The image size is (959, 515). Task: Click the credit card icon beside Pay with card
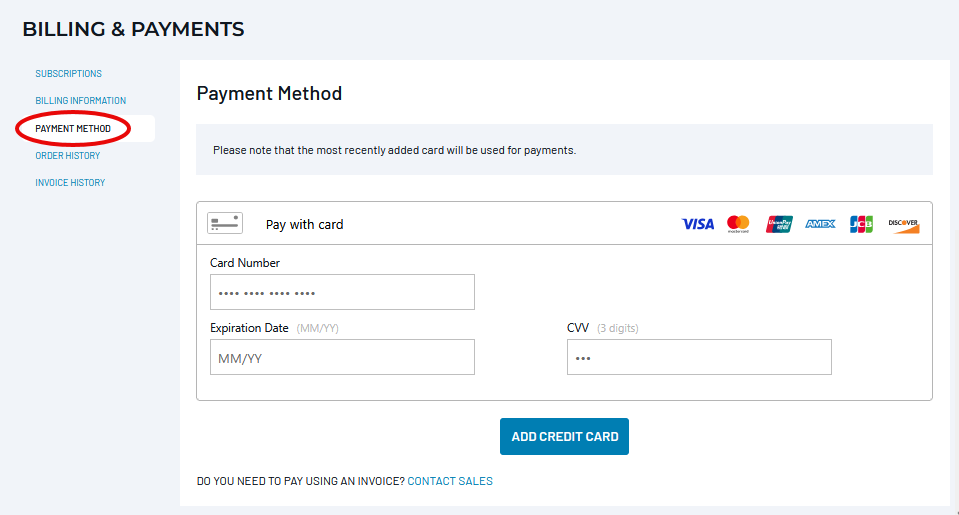coord(224,223)
